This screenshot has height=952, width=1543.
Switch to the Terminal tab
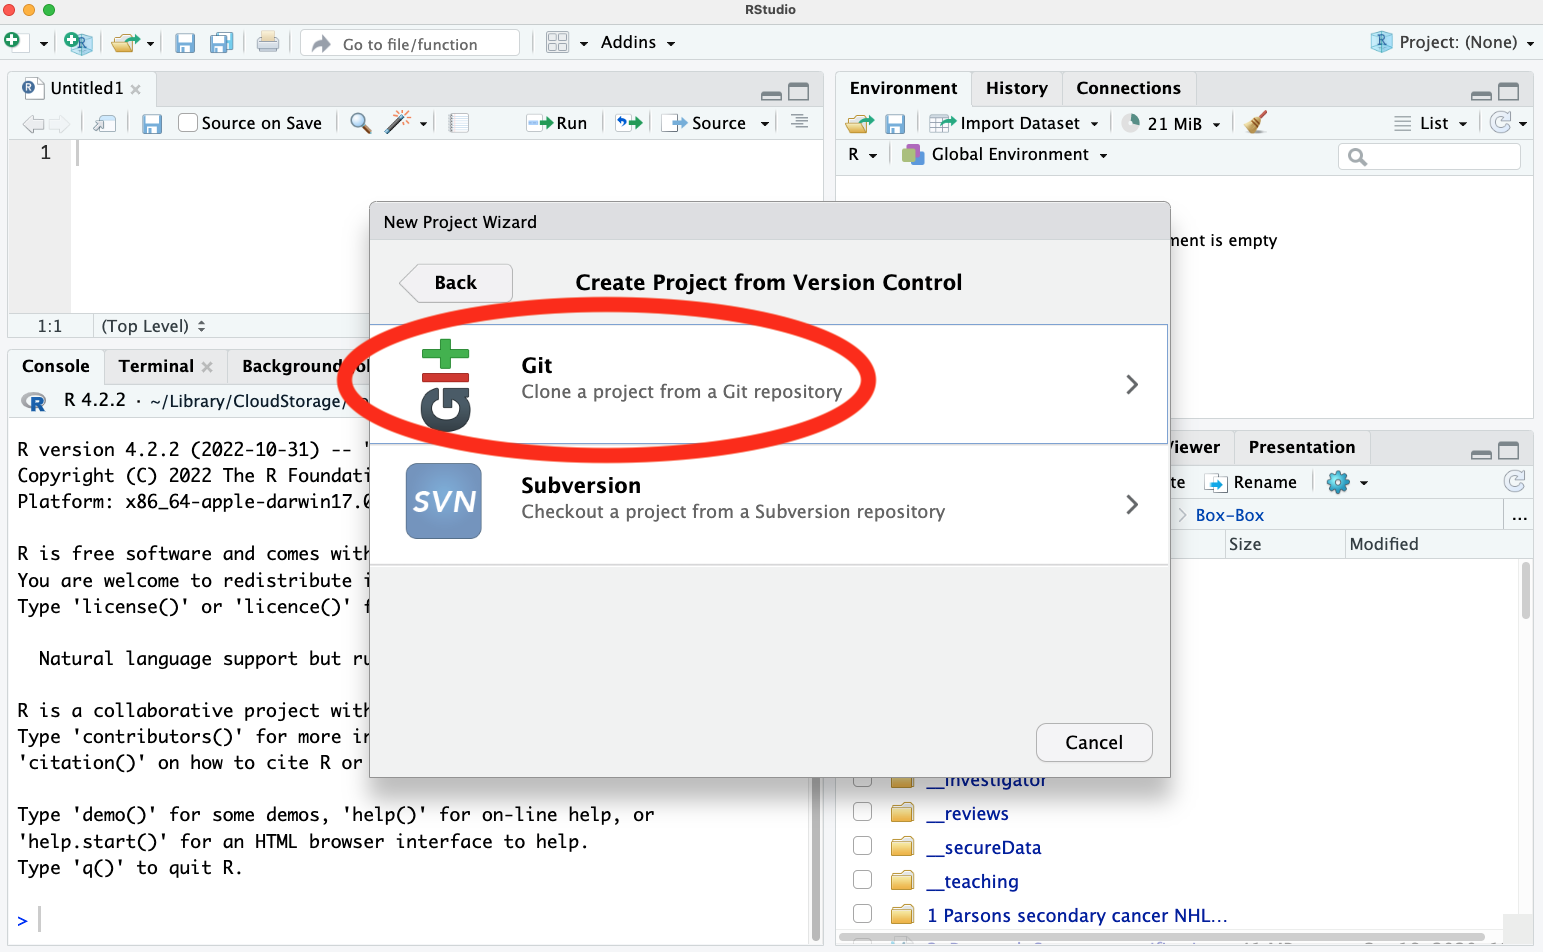pos(156,366)
